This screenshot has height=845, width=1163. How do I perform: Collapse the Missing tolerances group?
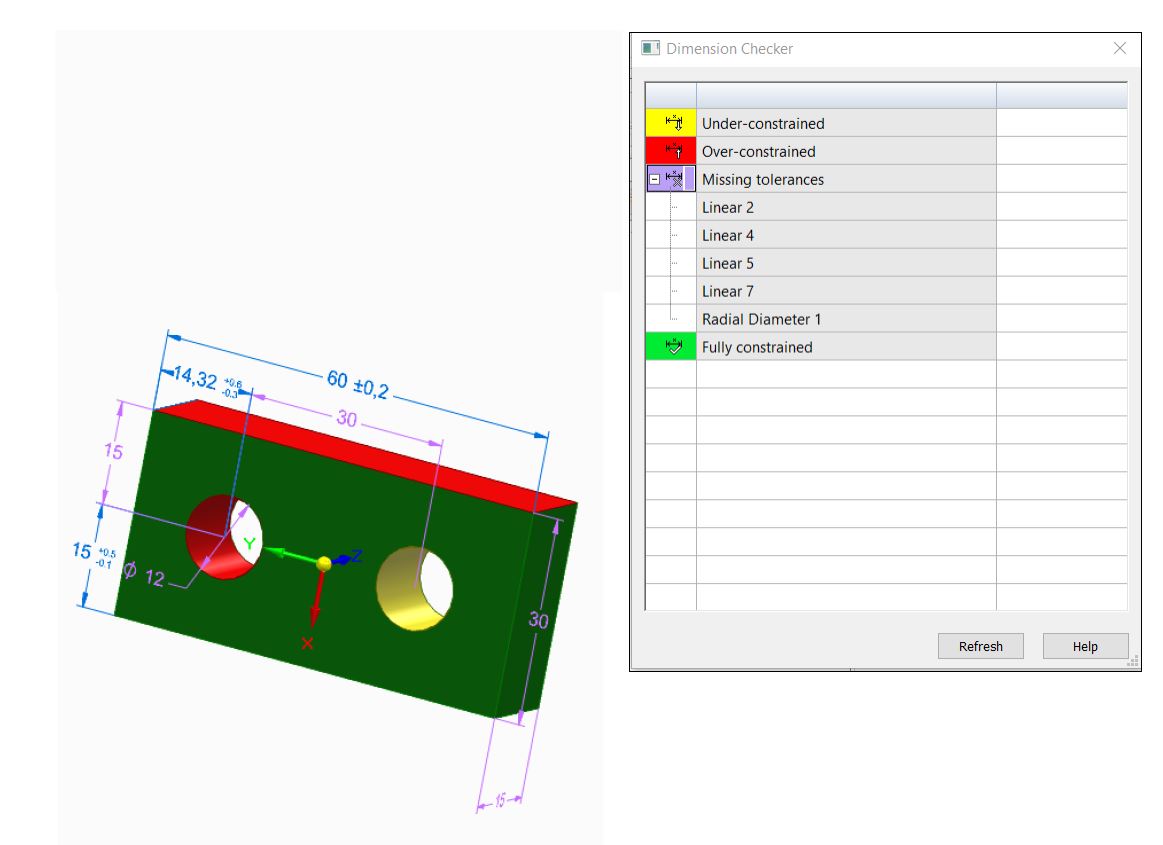(655, 178)
